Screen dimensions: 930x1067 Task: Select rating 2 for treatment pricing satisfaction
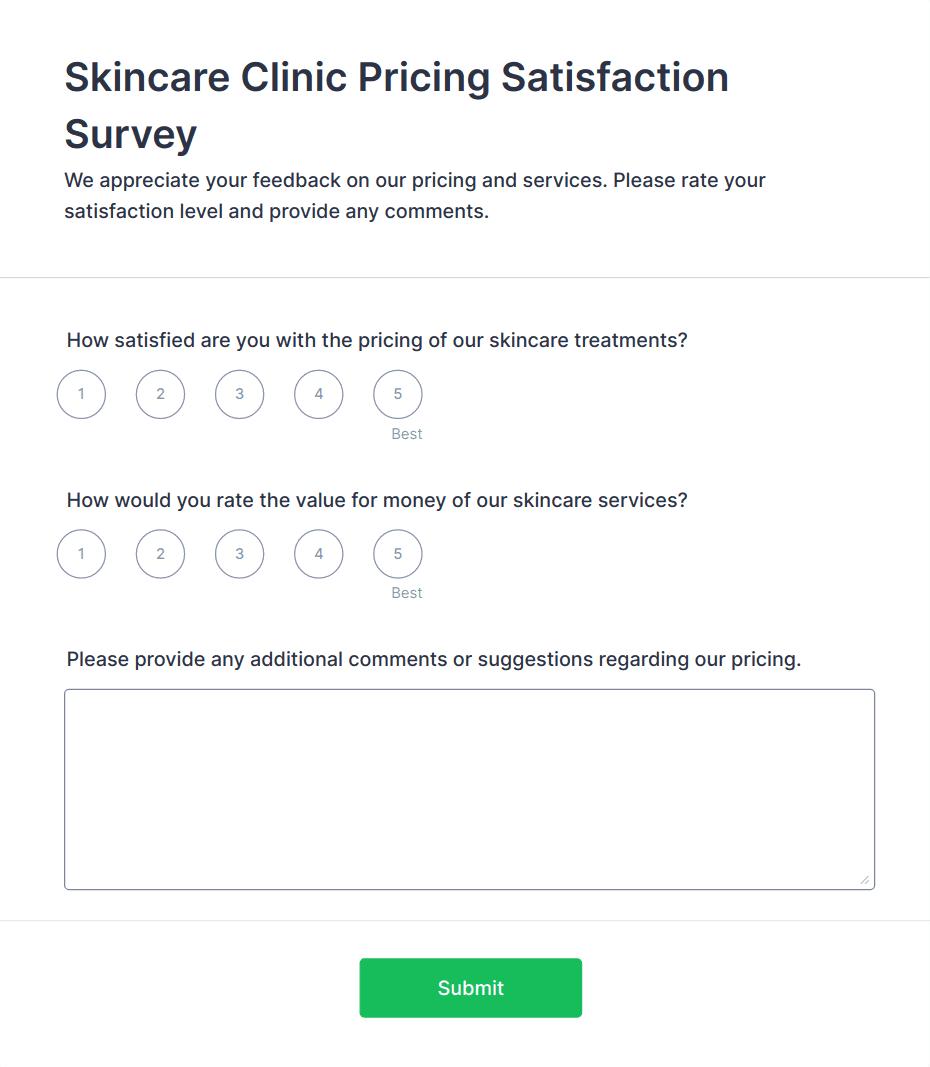(160, 394)
